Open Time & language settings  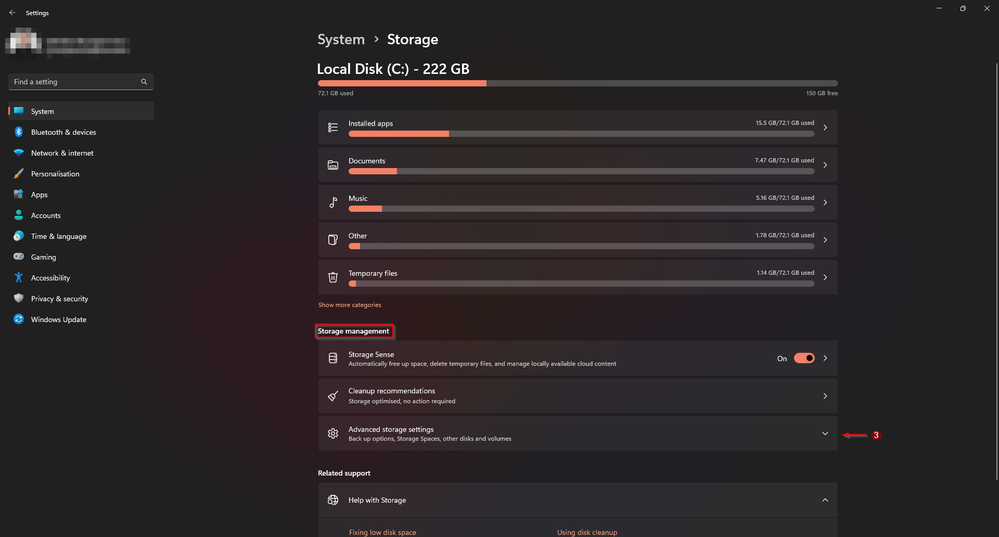58,237
